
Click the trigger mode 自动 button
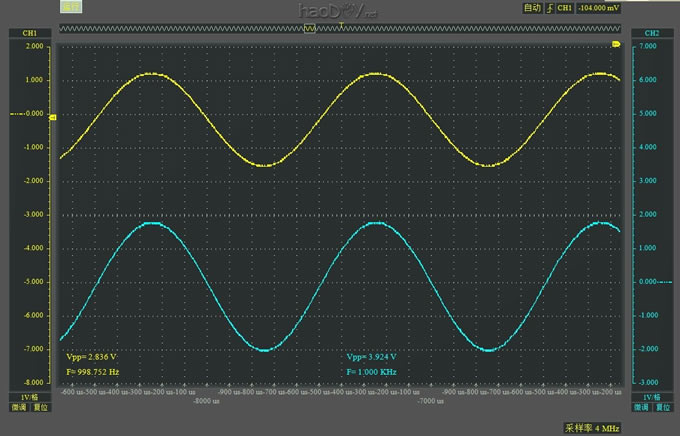(x=531, y=8)
